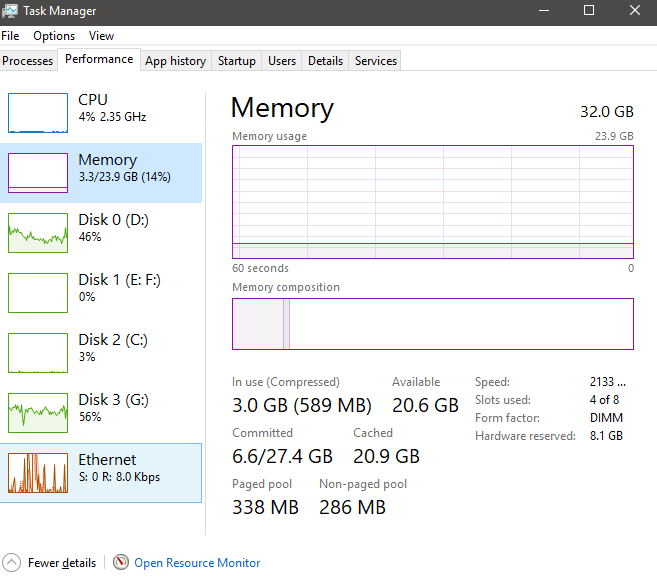Image resolution: width=657 pixels, height=578 pixels.
Task: Click the CPU 4% 2.35 GHz text
Action: 112,117
